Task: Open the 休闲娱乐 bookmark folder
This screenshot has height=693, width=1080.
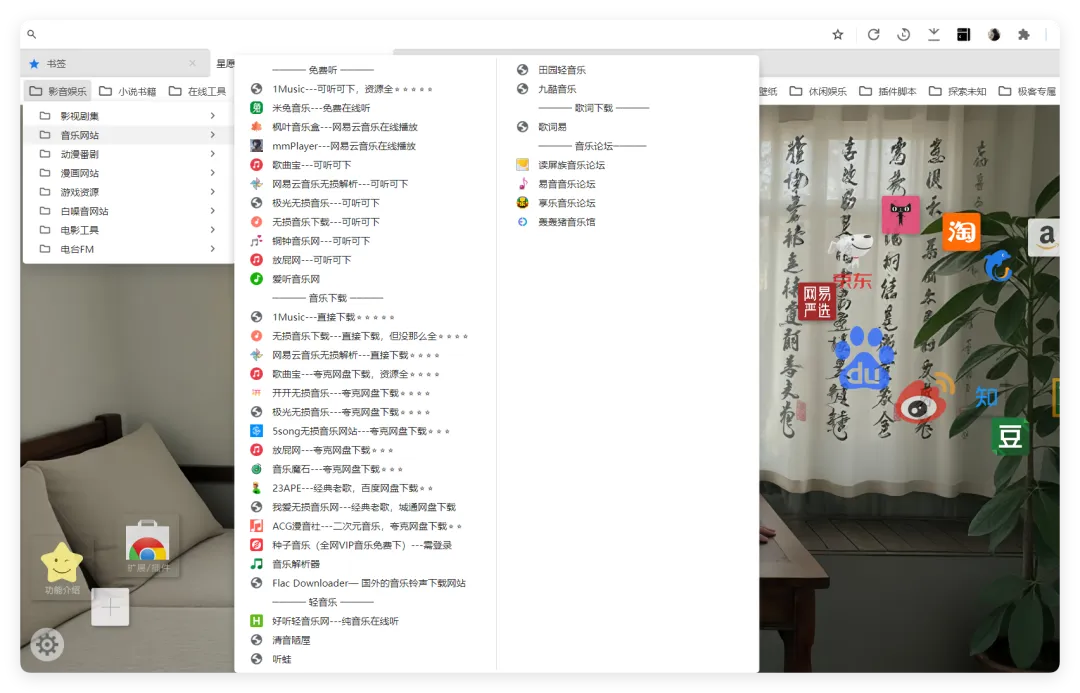Action: (x=818, y=91)
